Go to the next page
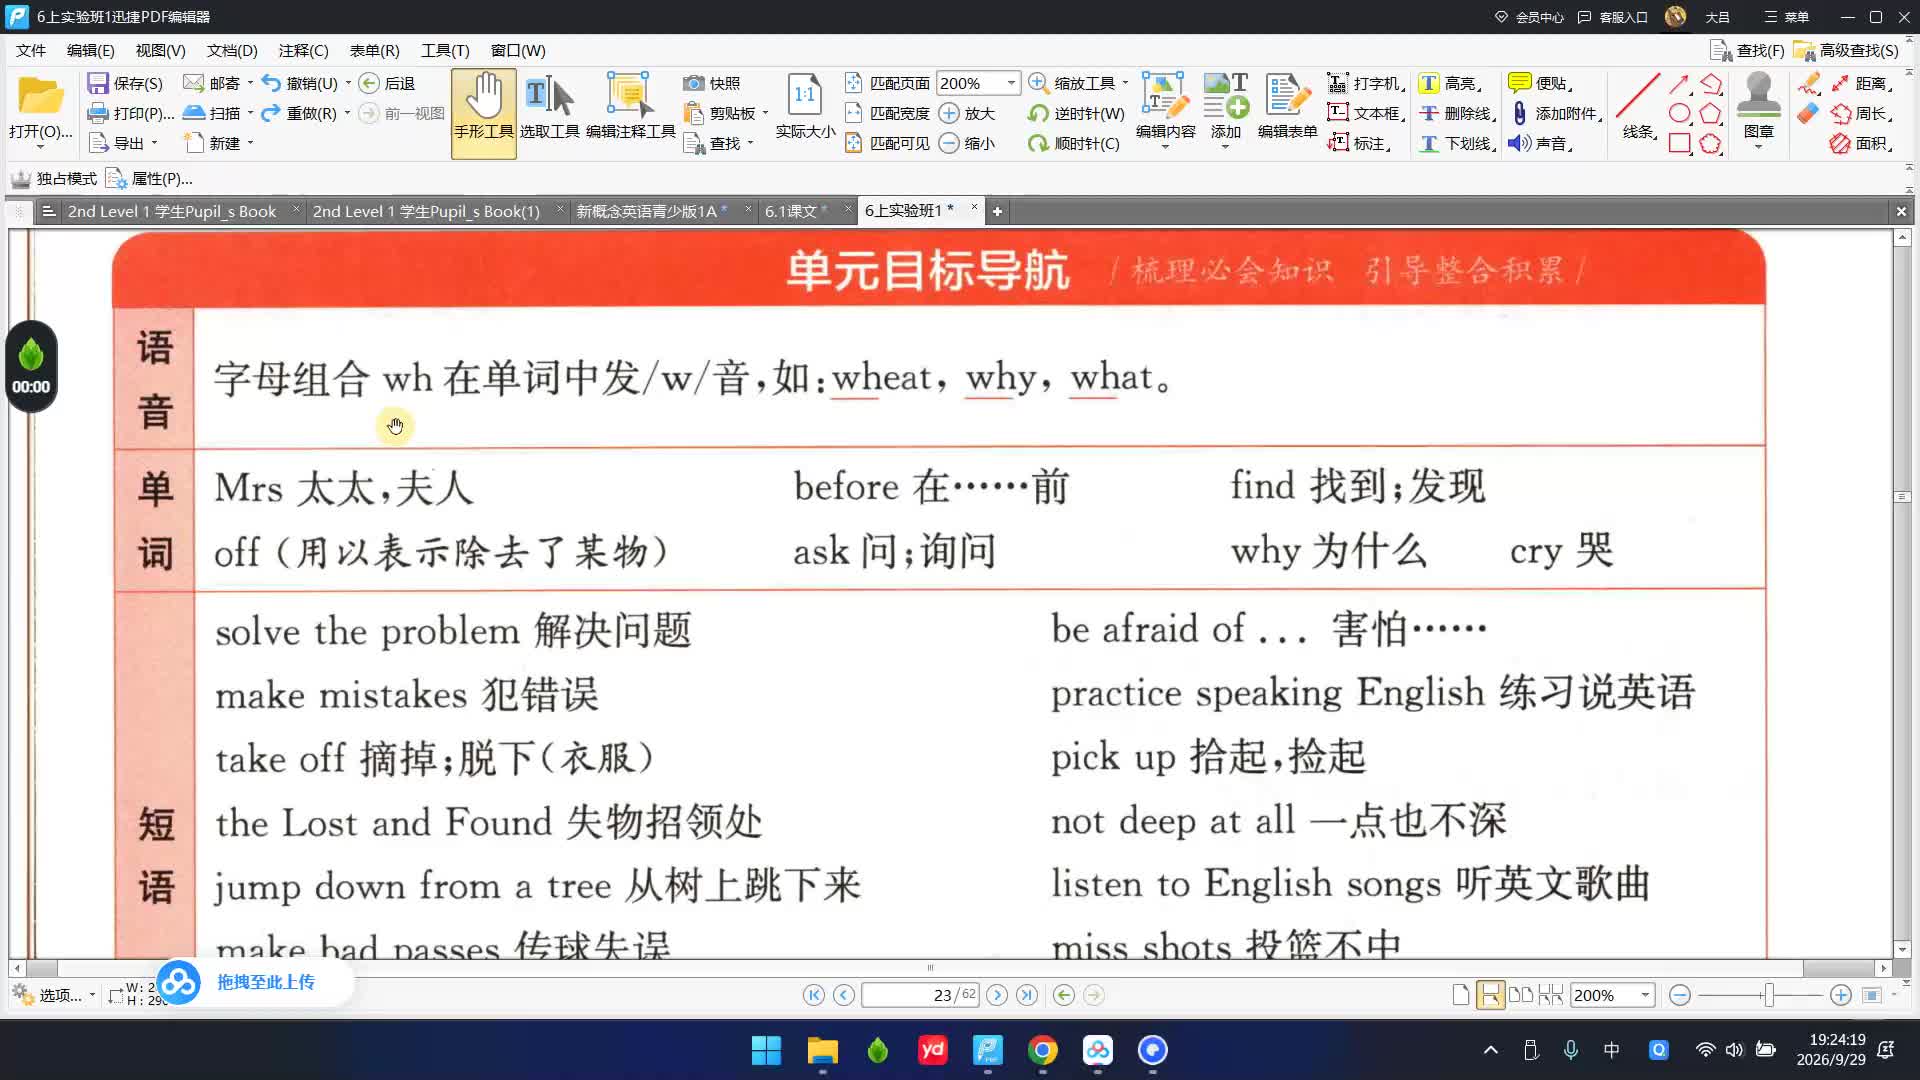The width and height of the screenshot is (1920, 1080). click(x=997, y=995)
